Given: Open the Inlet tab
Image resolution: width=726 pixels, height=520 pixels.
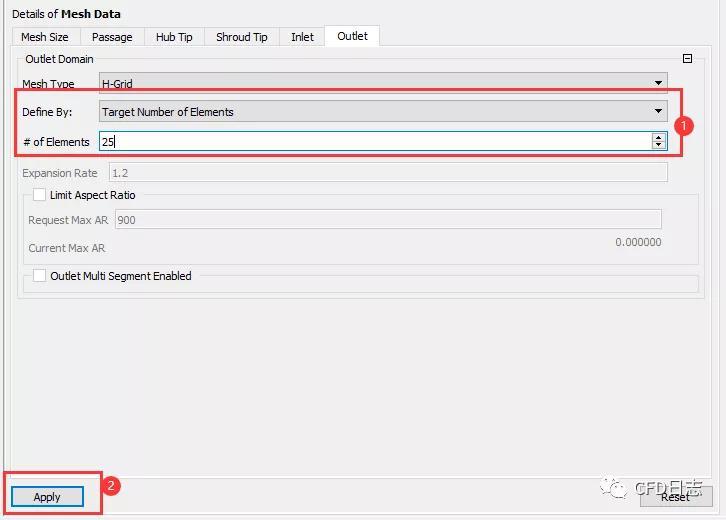Looking at the screenshot, I should (302, 37).
